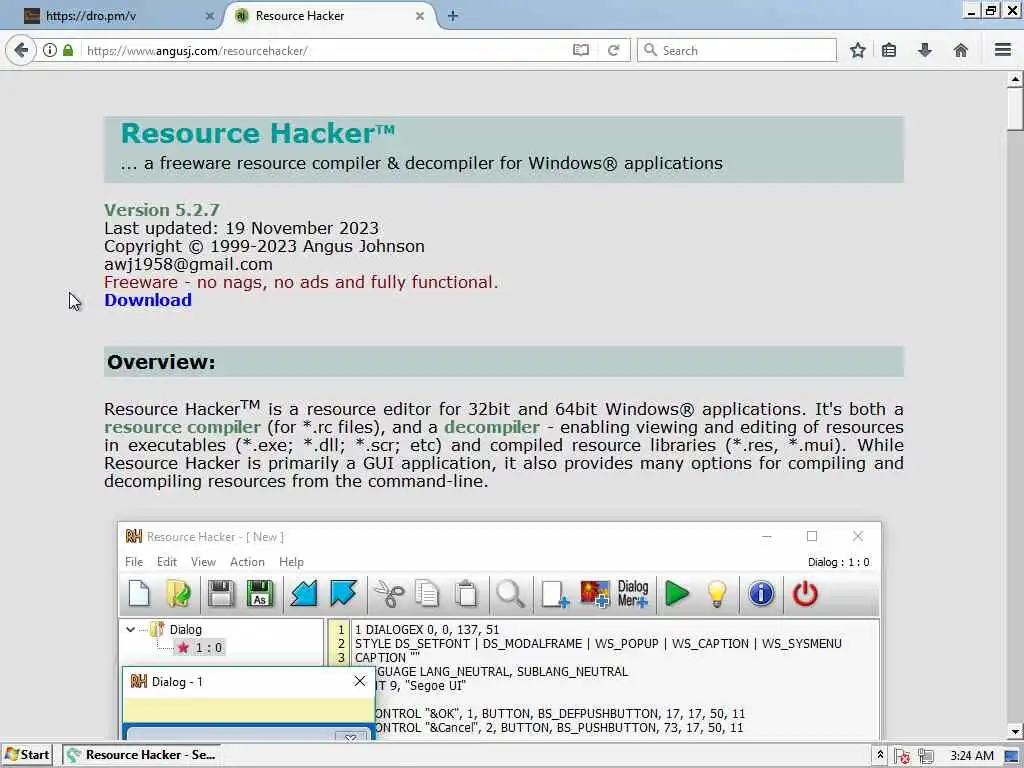The image size is (1024, 768).
Task: Open the resource compiler link
Action: click(182, 427)
